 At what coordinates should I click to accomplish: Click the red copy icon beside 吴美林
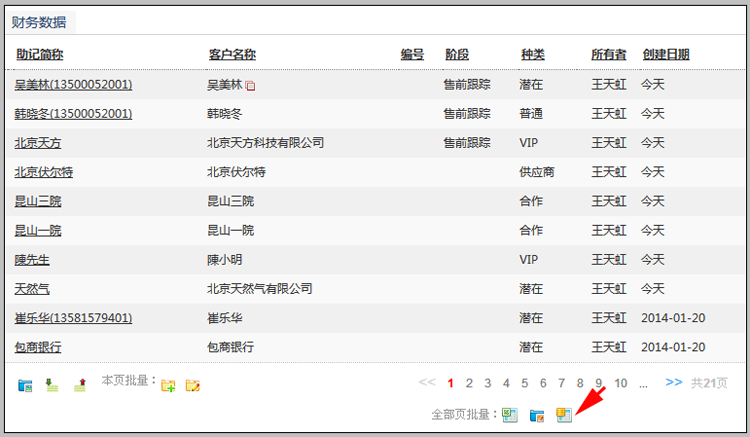pos(250,86)
